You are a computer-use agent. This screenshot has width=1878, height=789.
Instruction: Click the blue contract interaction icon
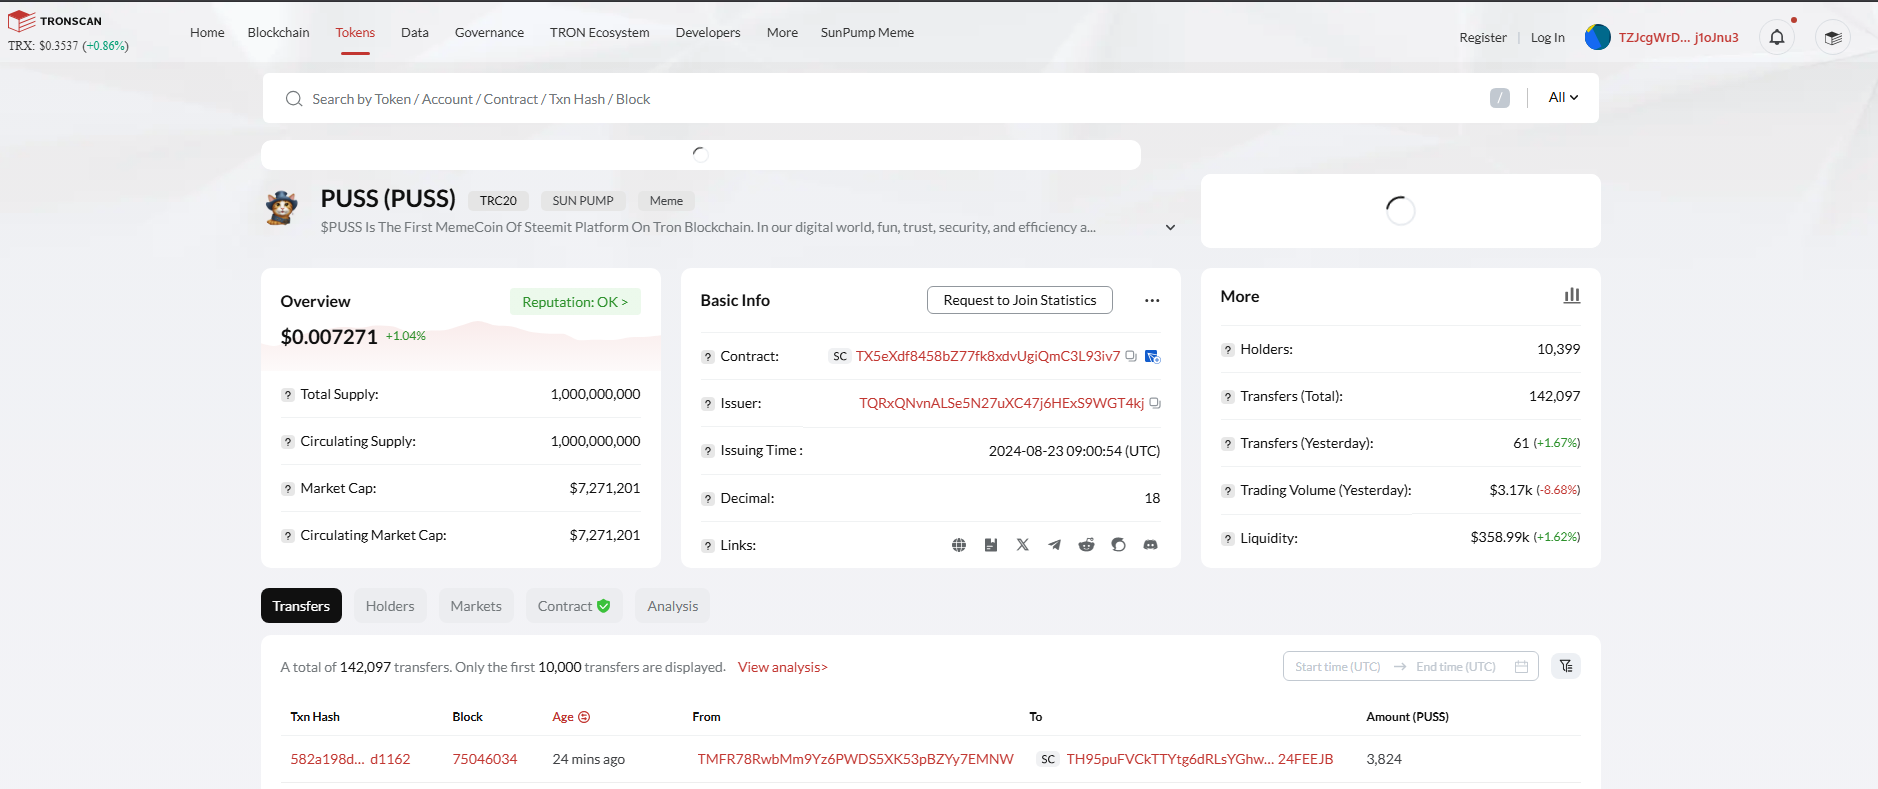(1152, 356)
